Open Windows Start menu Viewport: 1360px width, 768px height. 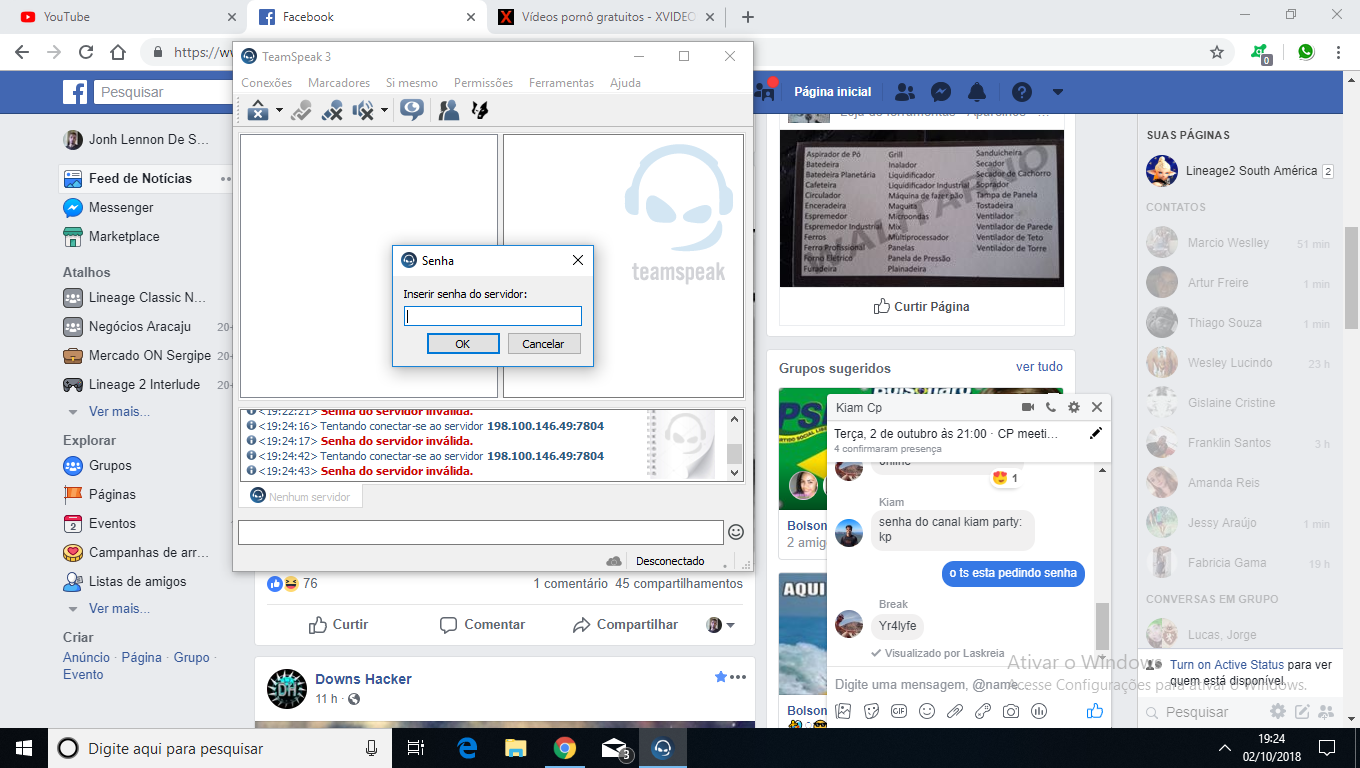click(x=24, y=748)
